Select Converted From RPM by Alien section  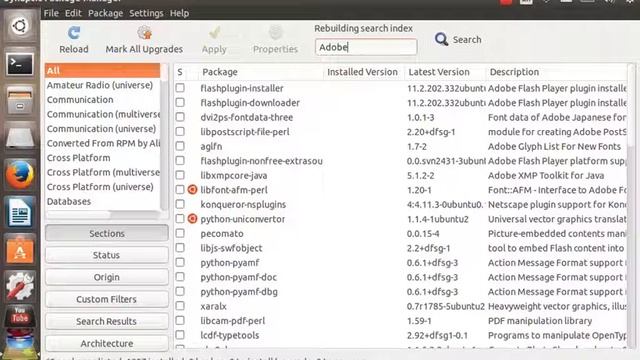tap(102, 143)
